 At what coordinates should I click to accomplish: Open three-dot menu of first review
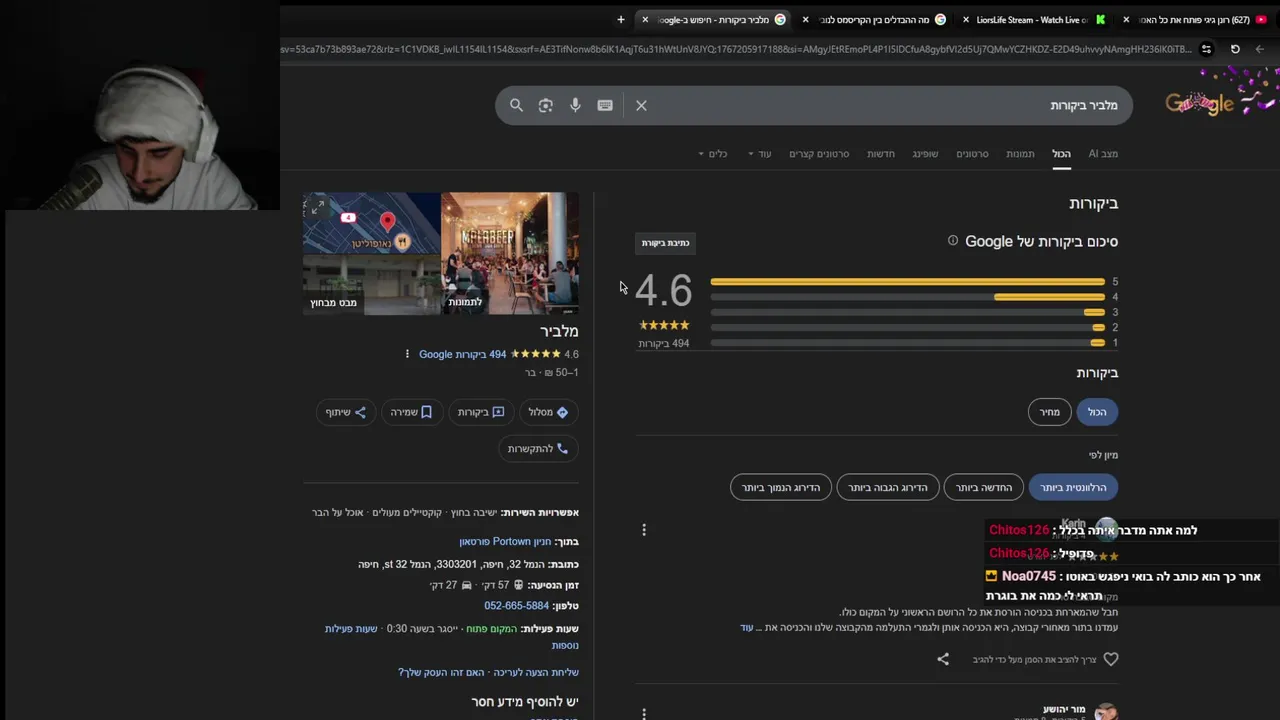[x=644, y=529]
